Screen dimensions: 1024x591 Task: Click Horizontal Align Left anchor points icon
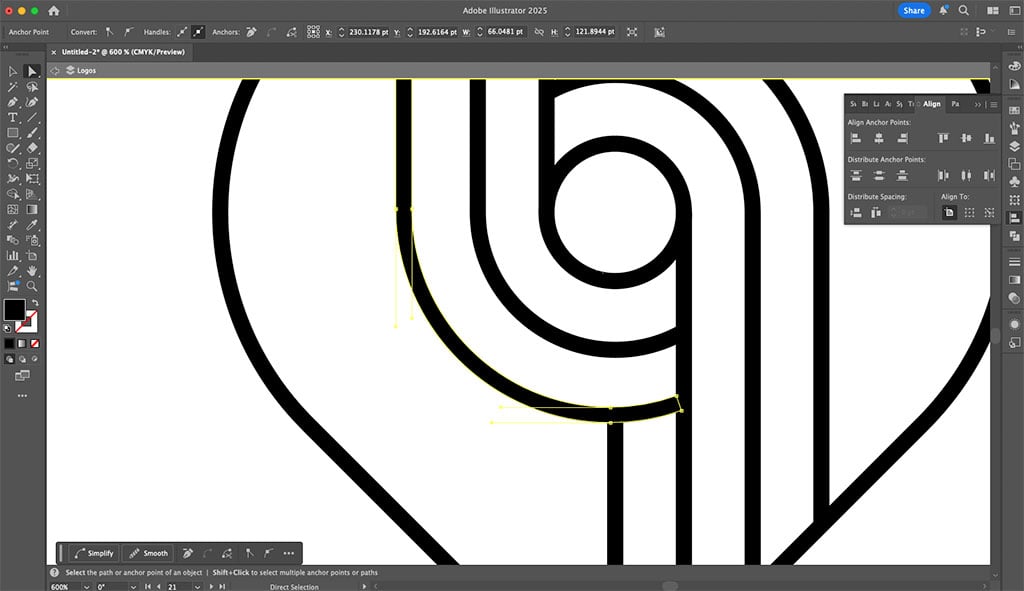tap(855, 138)
